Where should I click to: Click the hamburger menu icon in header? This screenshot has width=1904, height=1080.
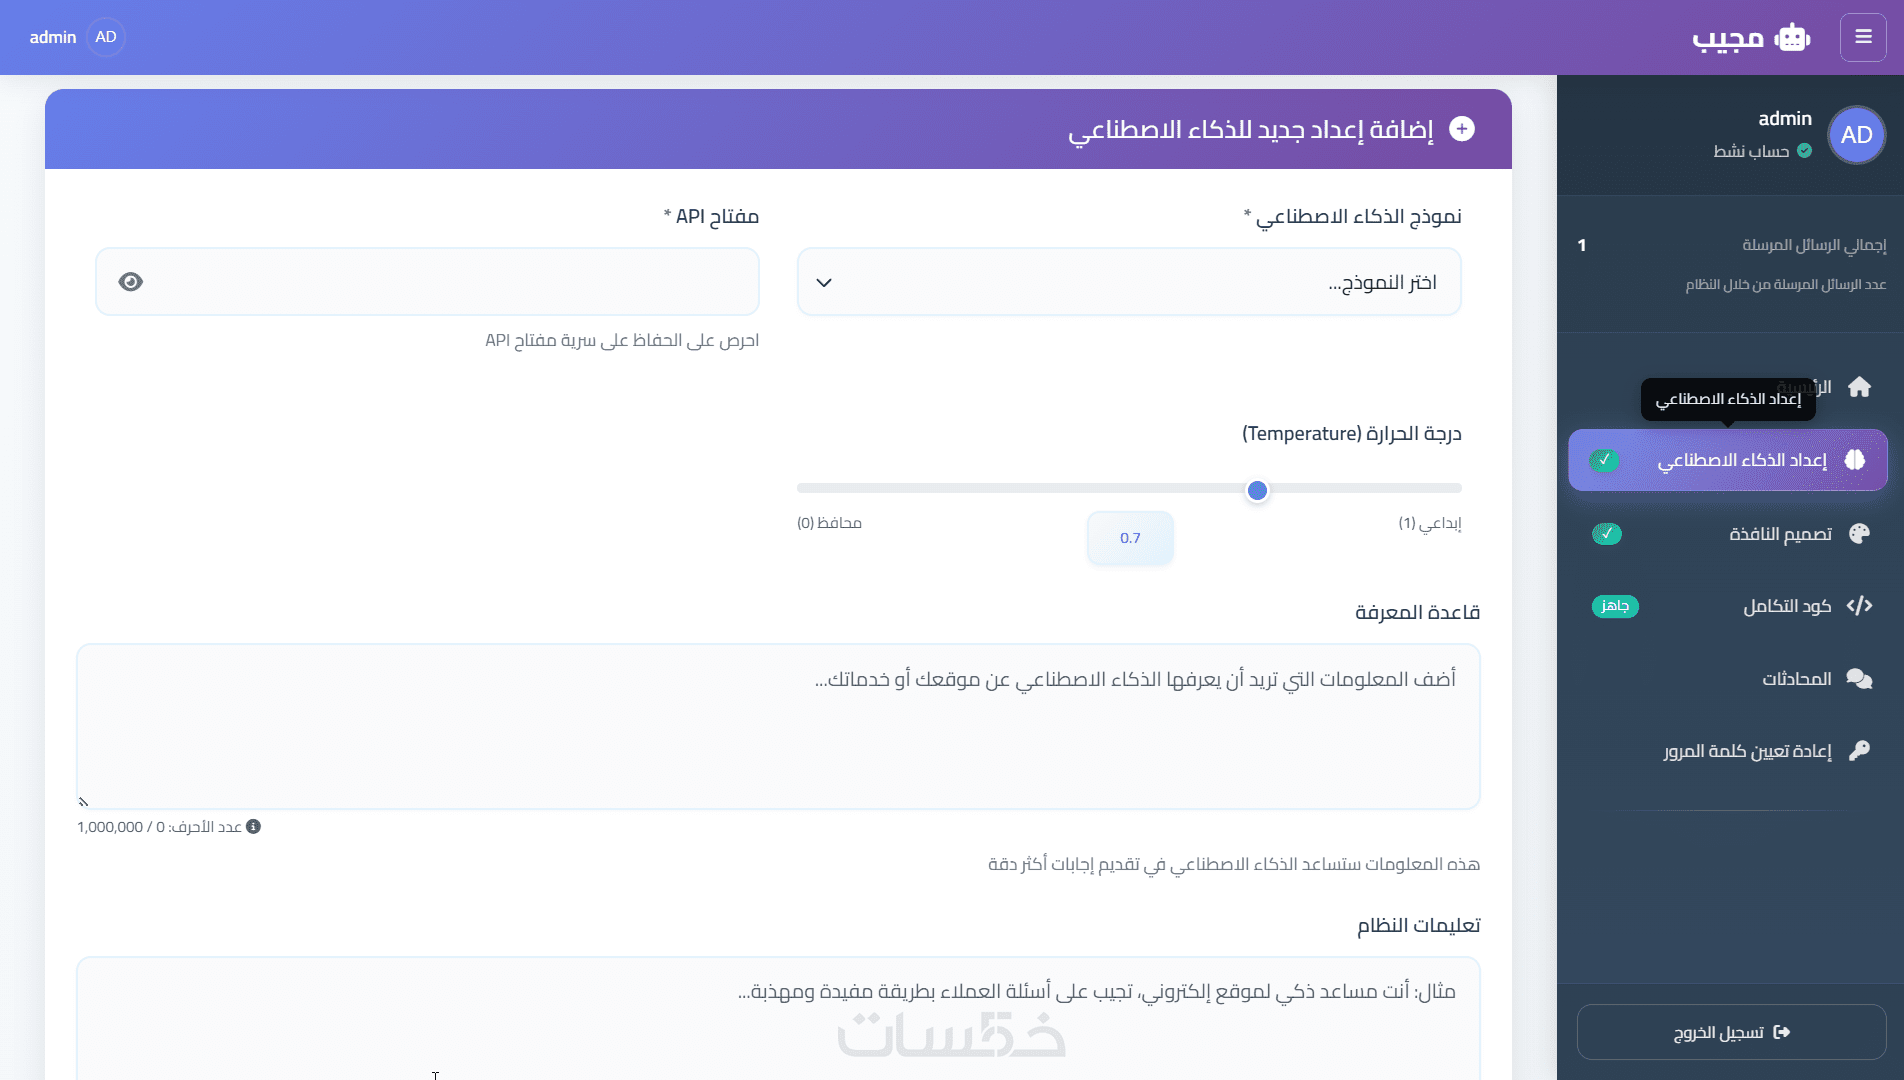pos(1863,37)
